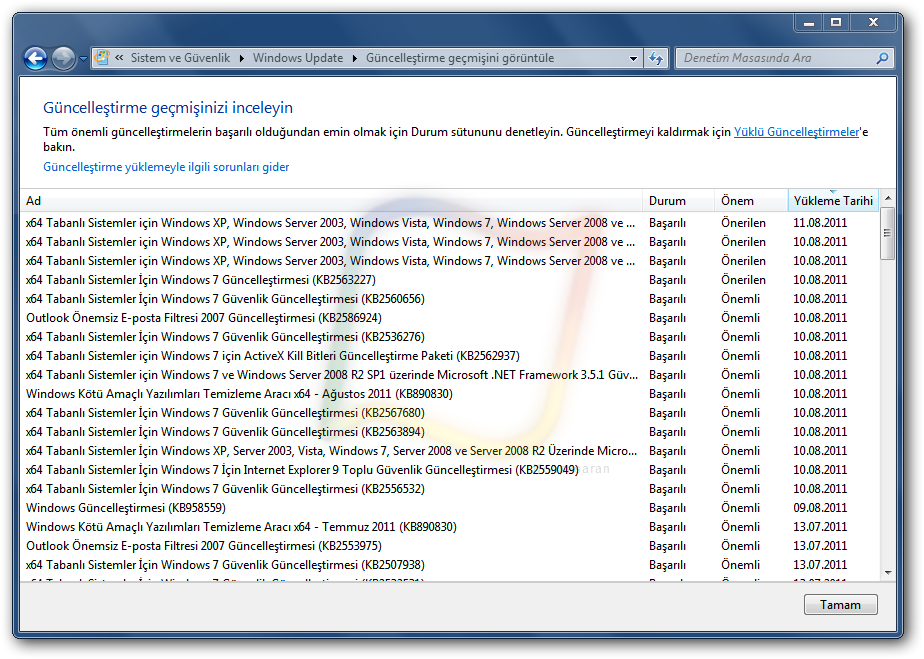Click the scrollbar down arrow

pos(887,572)
